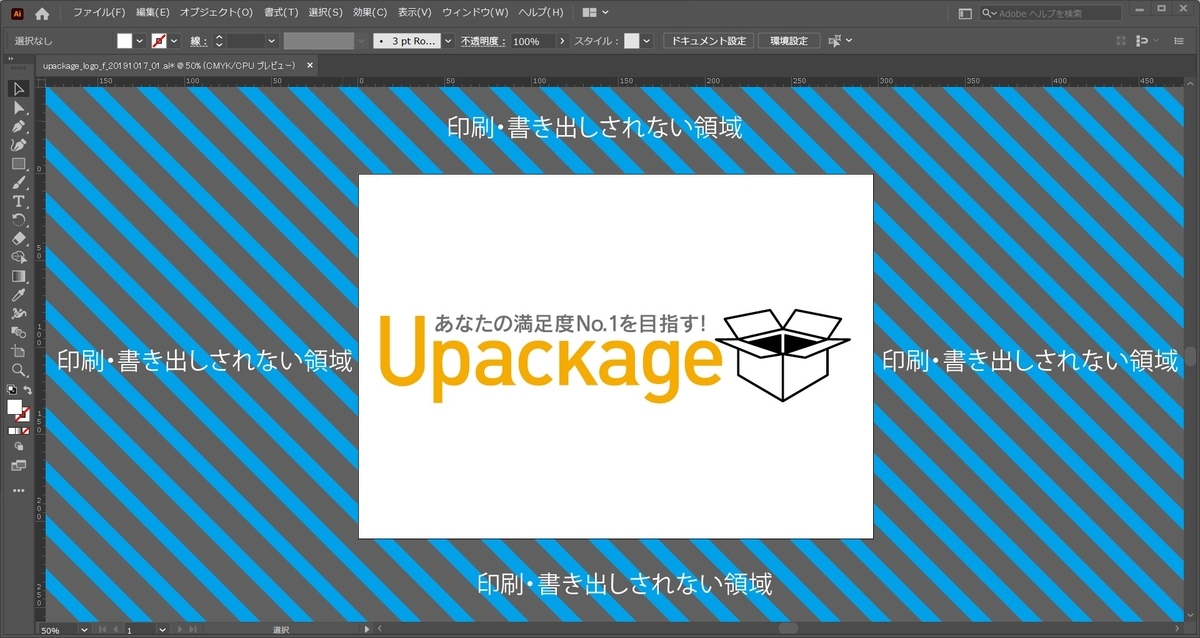The width and height of the screenshot is (1200, 638).
Task: Select the Curvature tool
Action: click(x=18, y=145)
